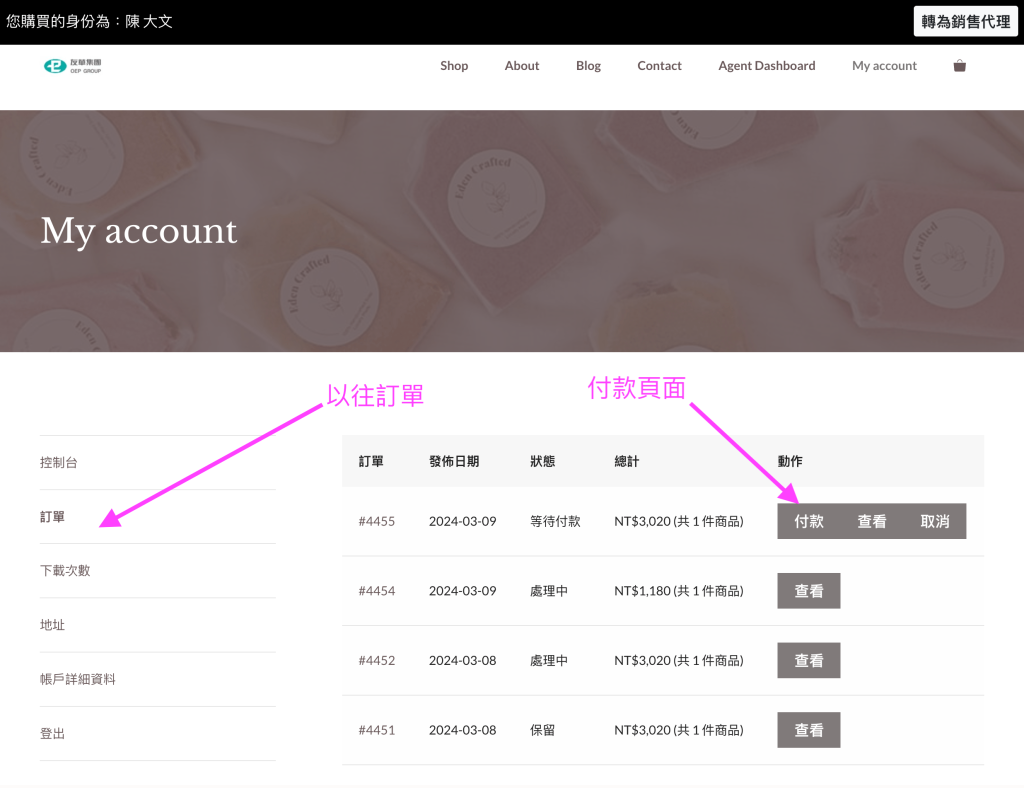Click My account in the navigation bar
The width and height of the screenshot is (1024, 788).
(x=884, y=66)
